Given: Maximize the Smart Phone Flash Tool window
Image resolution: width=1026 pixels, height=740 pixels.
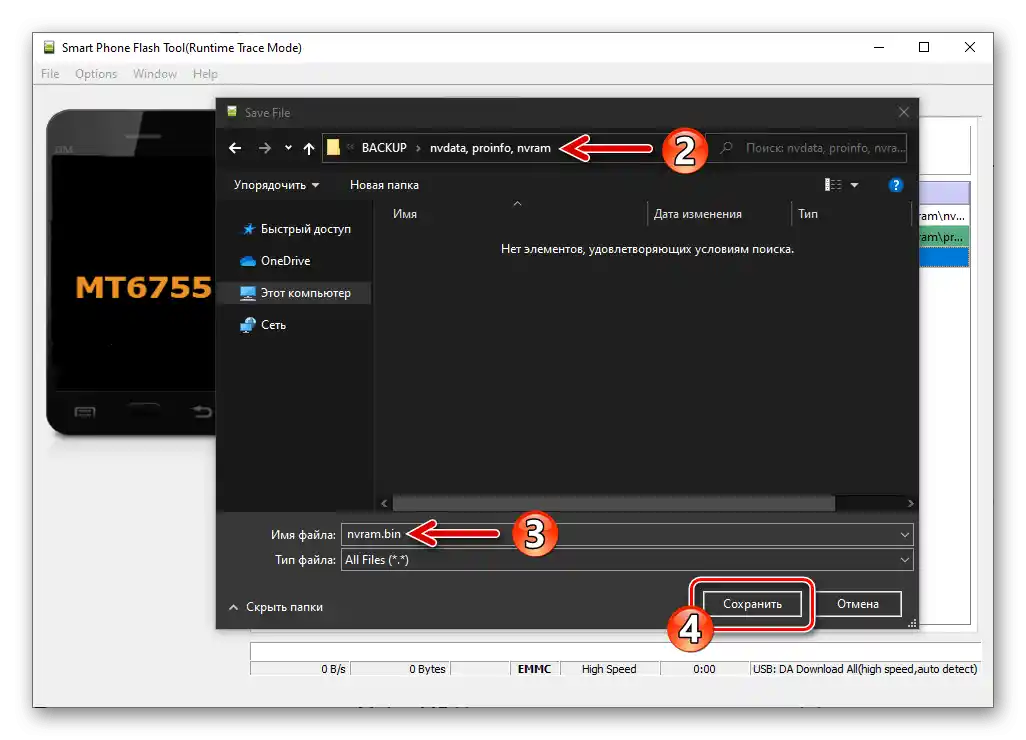Looking at the screenshot, I should click(x=924, y=47).
